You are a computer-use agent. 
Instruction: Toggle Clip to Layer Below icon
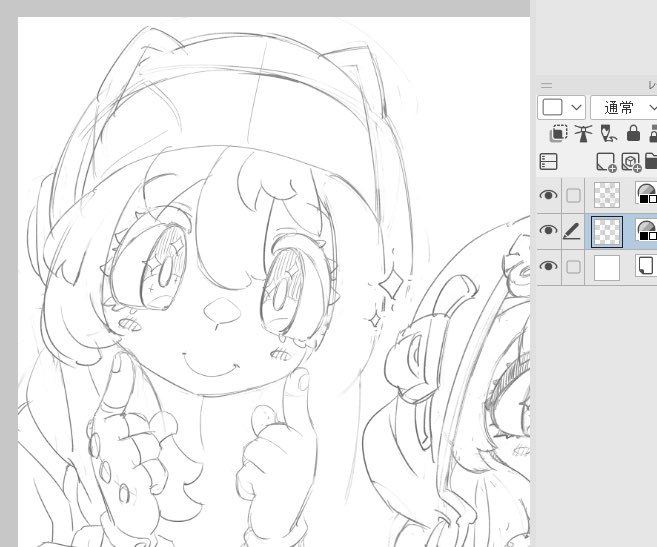point(559,134)
